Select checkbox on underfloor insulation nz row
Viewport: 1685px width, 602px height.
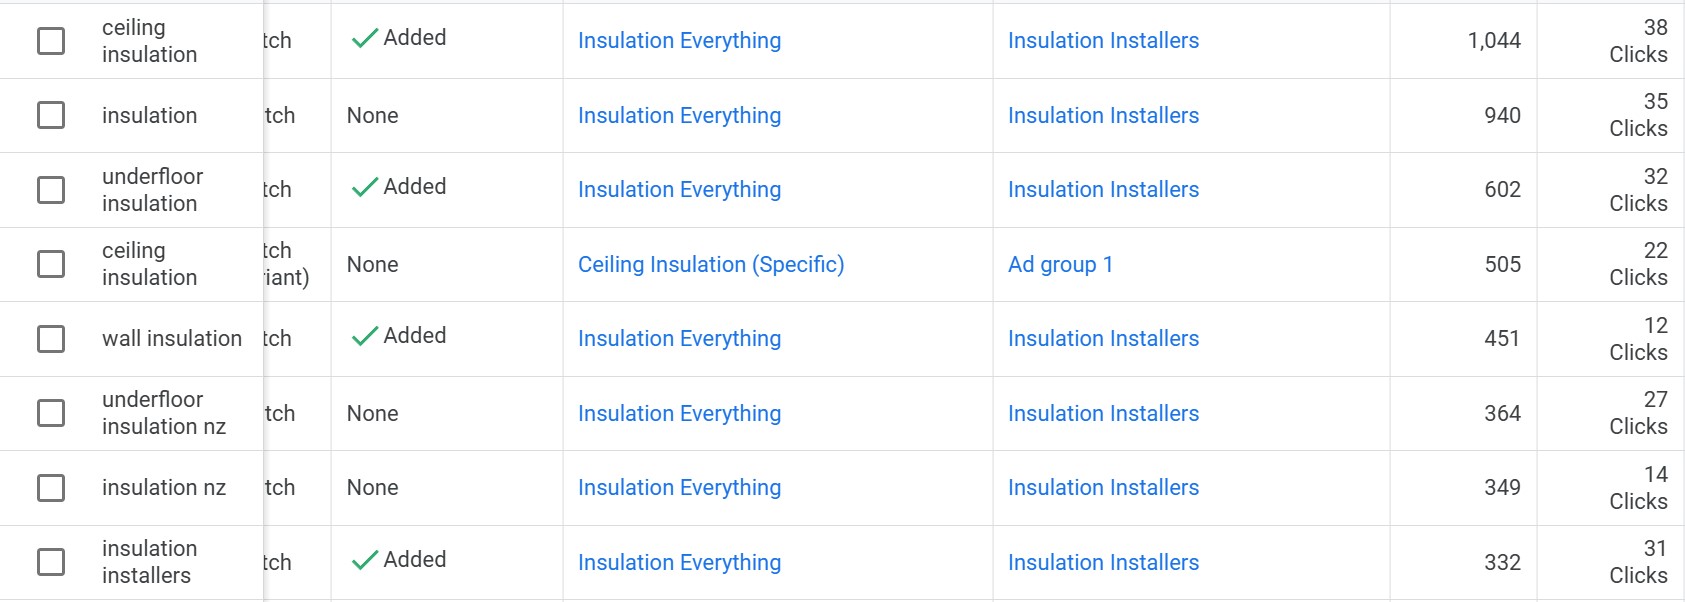(x=50, y=413)
